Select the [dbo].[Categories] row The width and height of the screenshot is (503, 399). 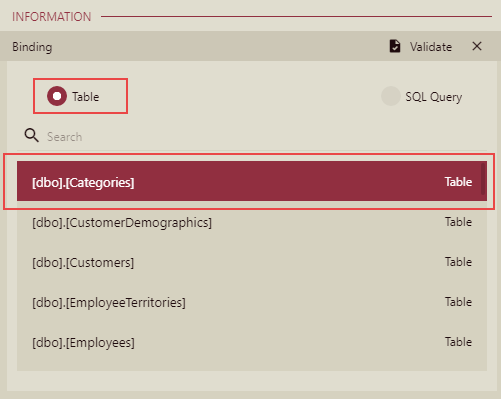(x=252, y=181)
